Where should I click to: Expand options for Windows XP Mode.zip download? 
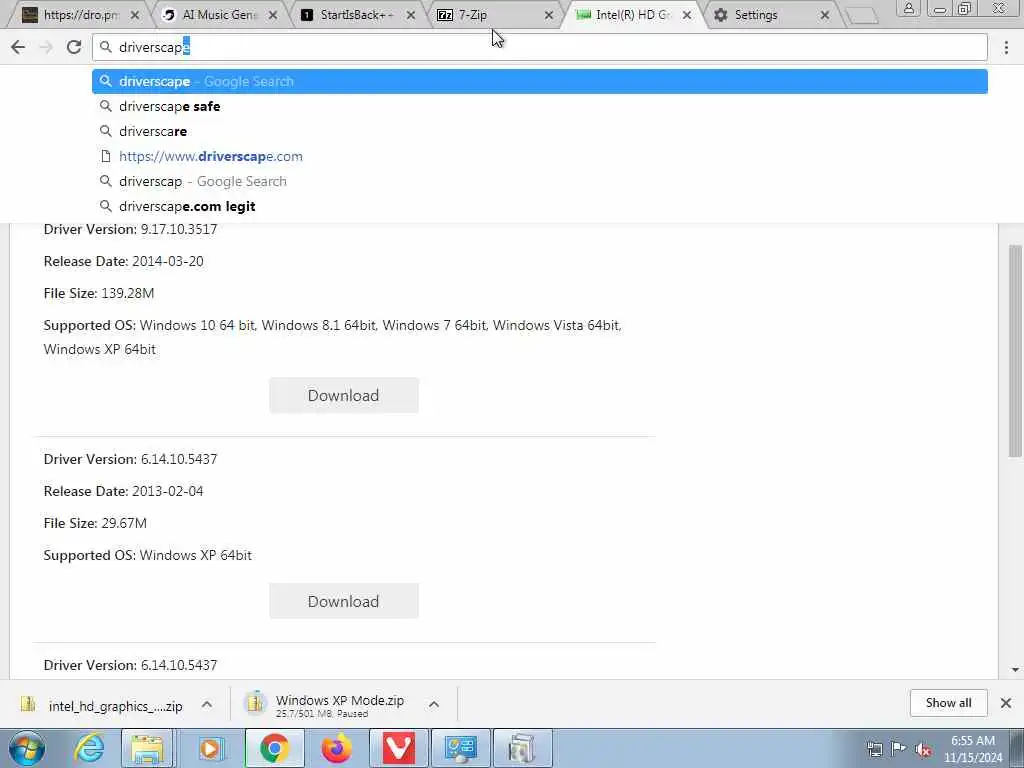point(434,704)
